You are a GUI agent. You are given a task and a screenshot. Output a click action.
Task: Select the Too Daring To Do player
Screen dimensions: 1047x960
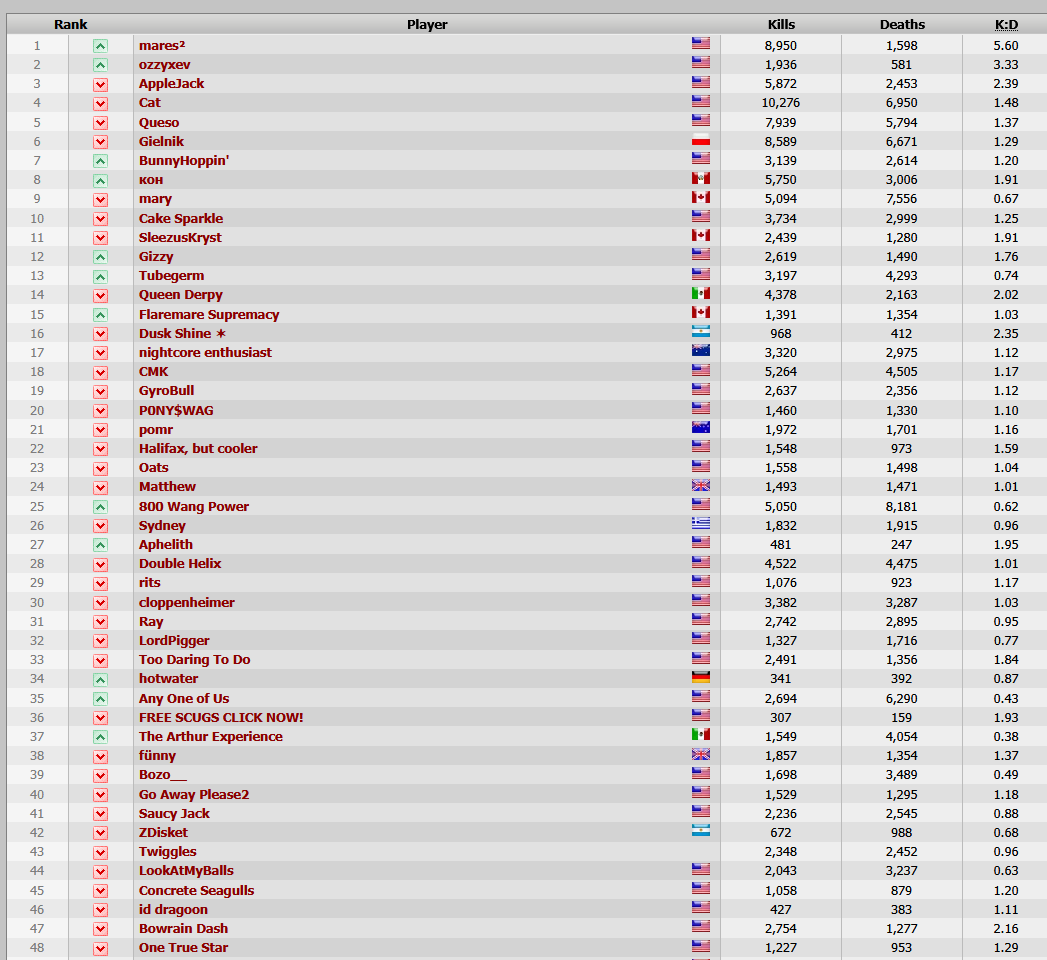coord(194,660)
